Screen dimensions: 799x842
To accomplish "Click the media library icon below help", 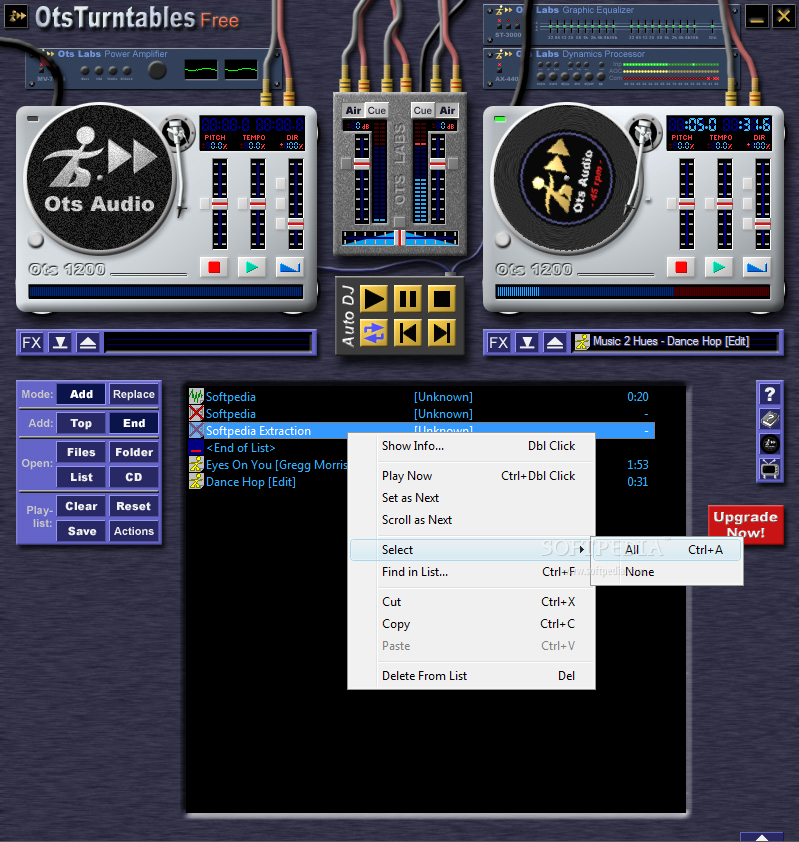I will coord(770,419).
